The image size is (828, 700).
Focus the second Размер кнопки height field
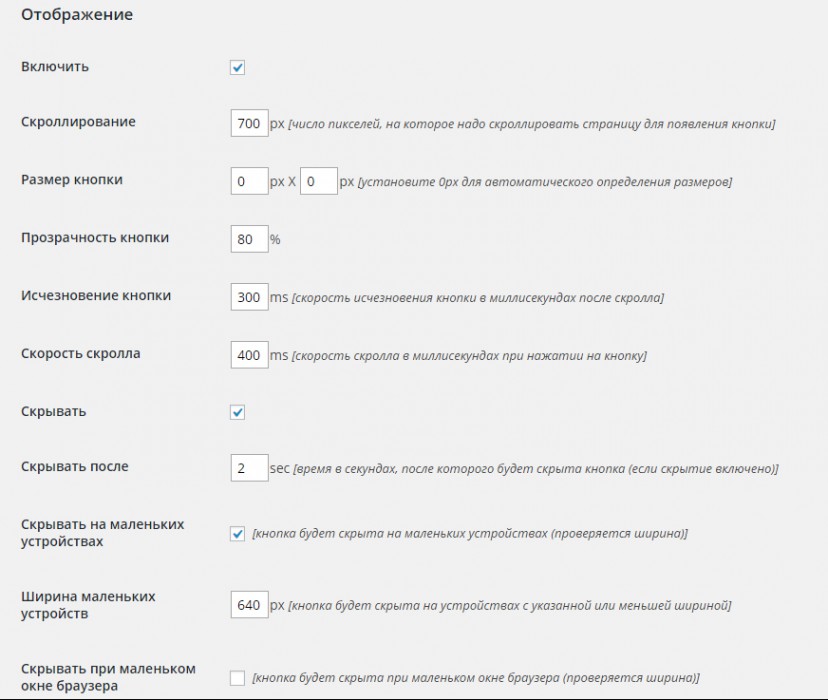pyautogui.click(x=318, y=181)
